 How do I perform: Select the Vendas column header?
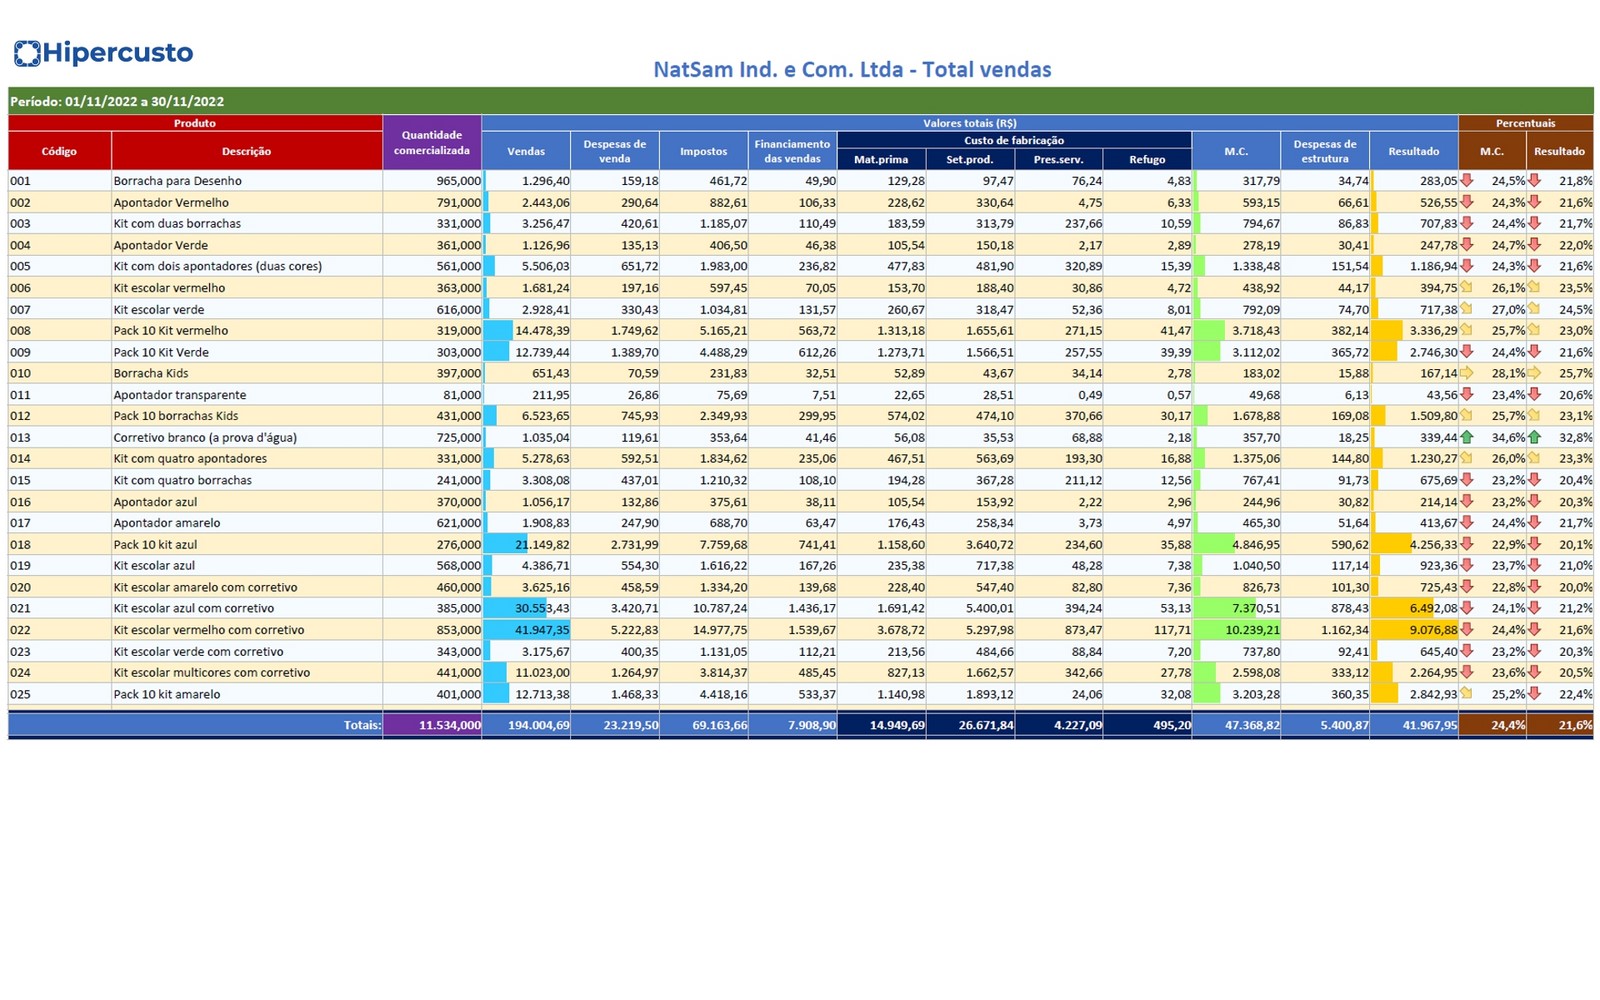pos(526,151)
